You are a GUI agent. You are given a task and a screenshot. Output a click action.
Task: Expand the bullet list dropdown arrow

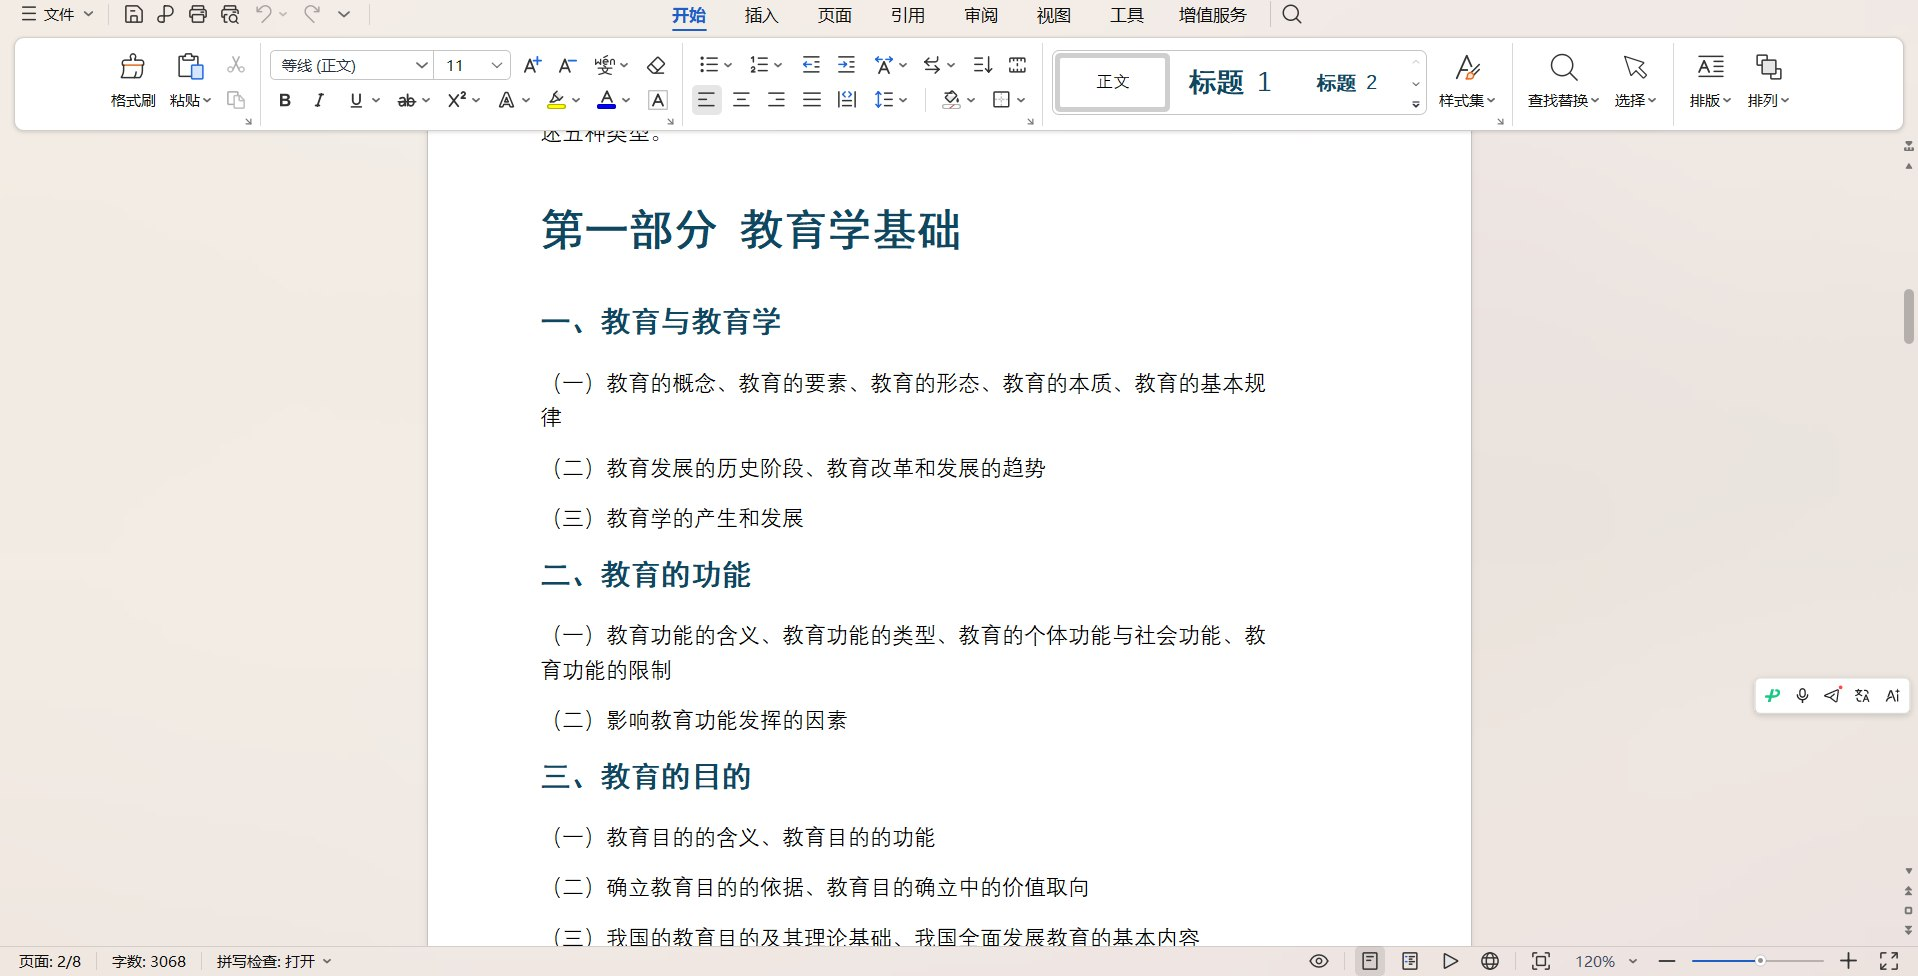[x=728, y=65]
